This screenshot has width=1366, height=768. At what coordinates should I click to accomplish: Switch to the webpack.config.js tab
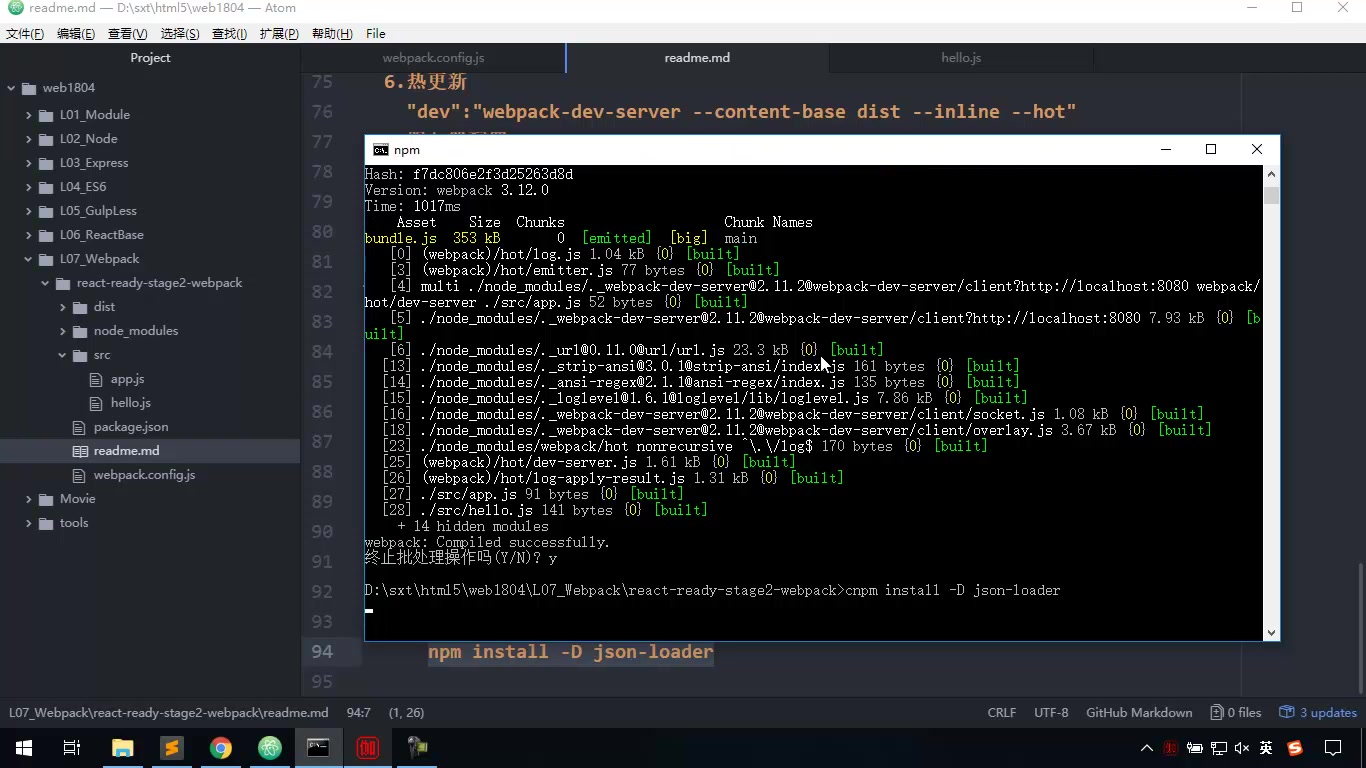point(433,58)
